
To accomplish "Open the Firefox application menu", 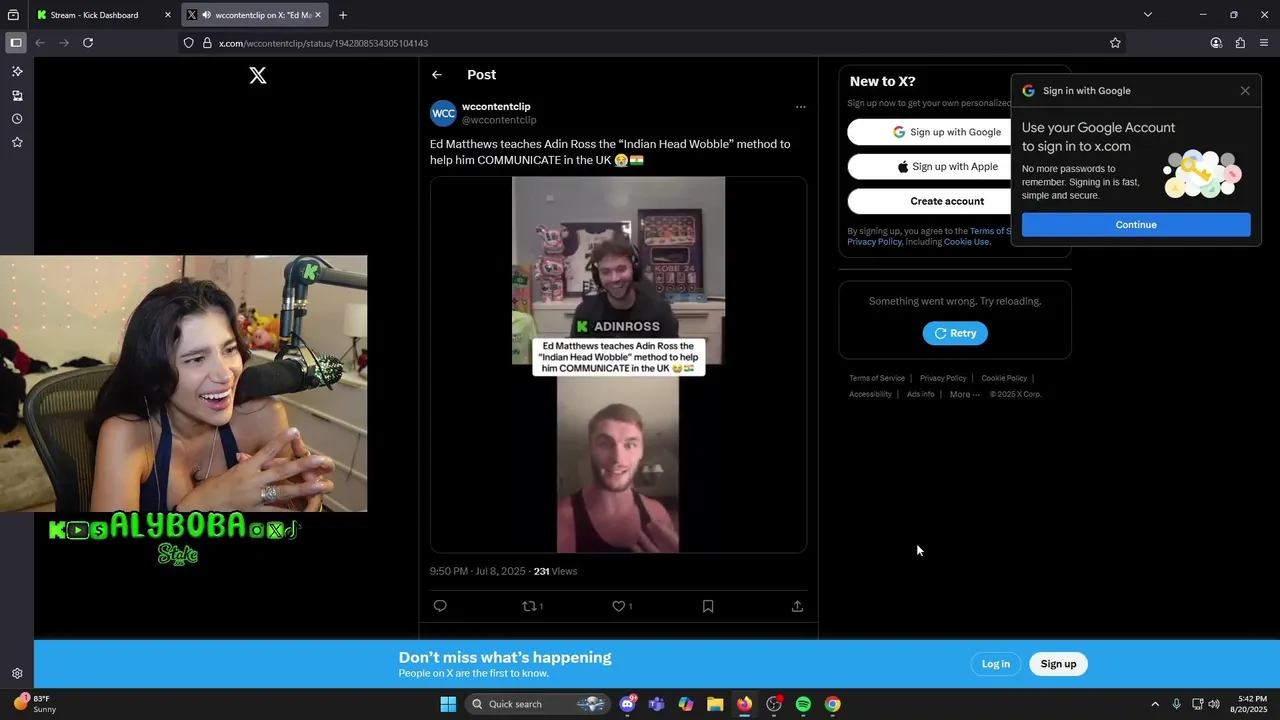I will pos(1265,43).
